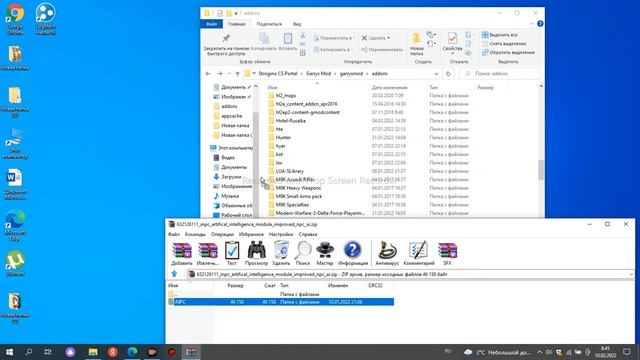
Task: Click the Удалить recycle bin icon in WinRAR
Action: tap(281, 253)
